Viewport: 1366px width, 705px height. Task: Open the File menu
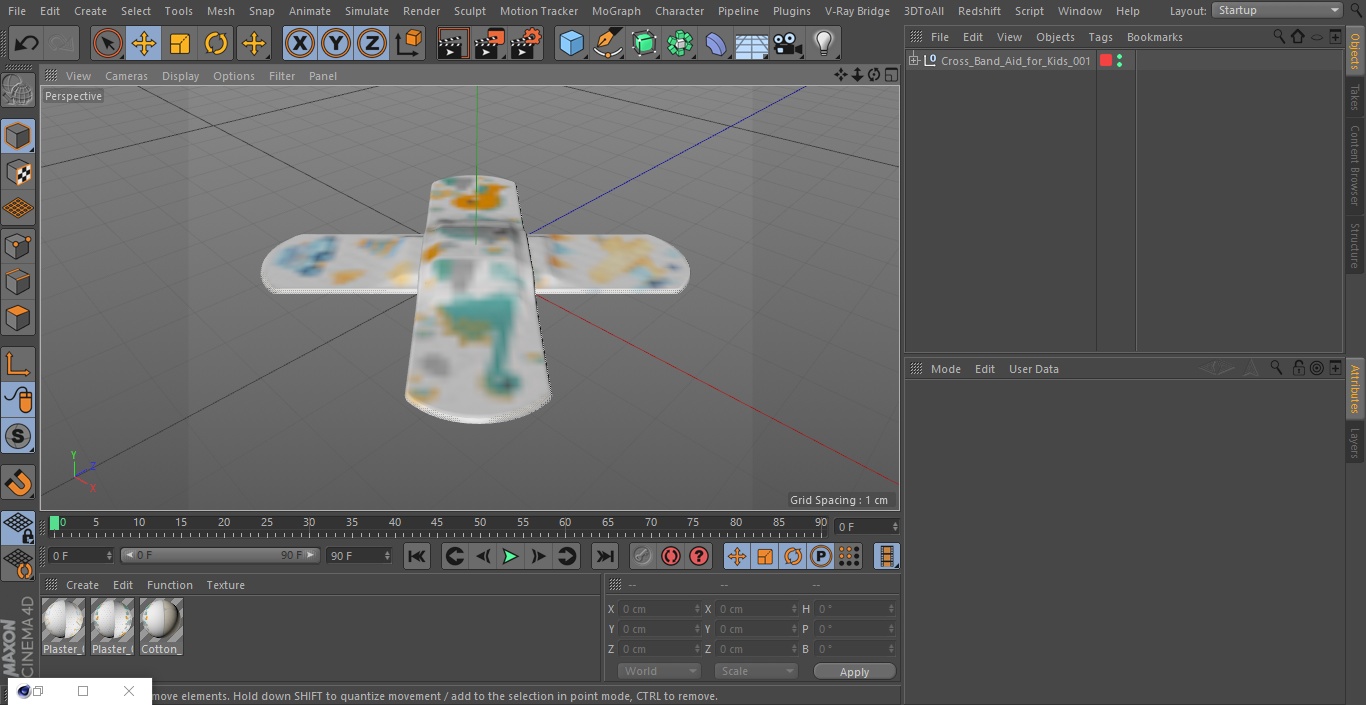pos(17,11)
